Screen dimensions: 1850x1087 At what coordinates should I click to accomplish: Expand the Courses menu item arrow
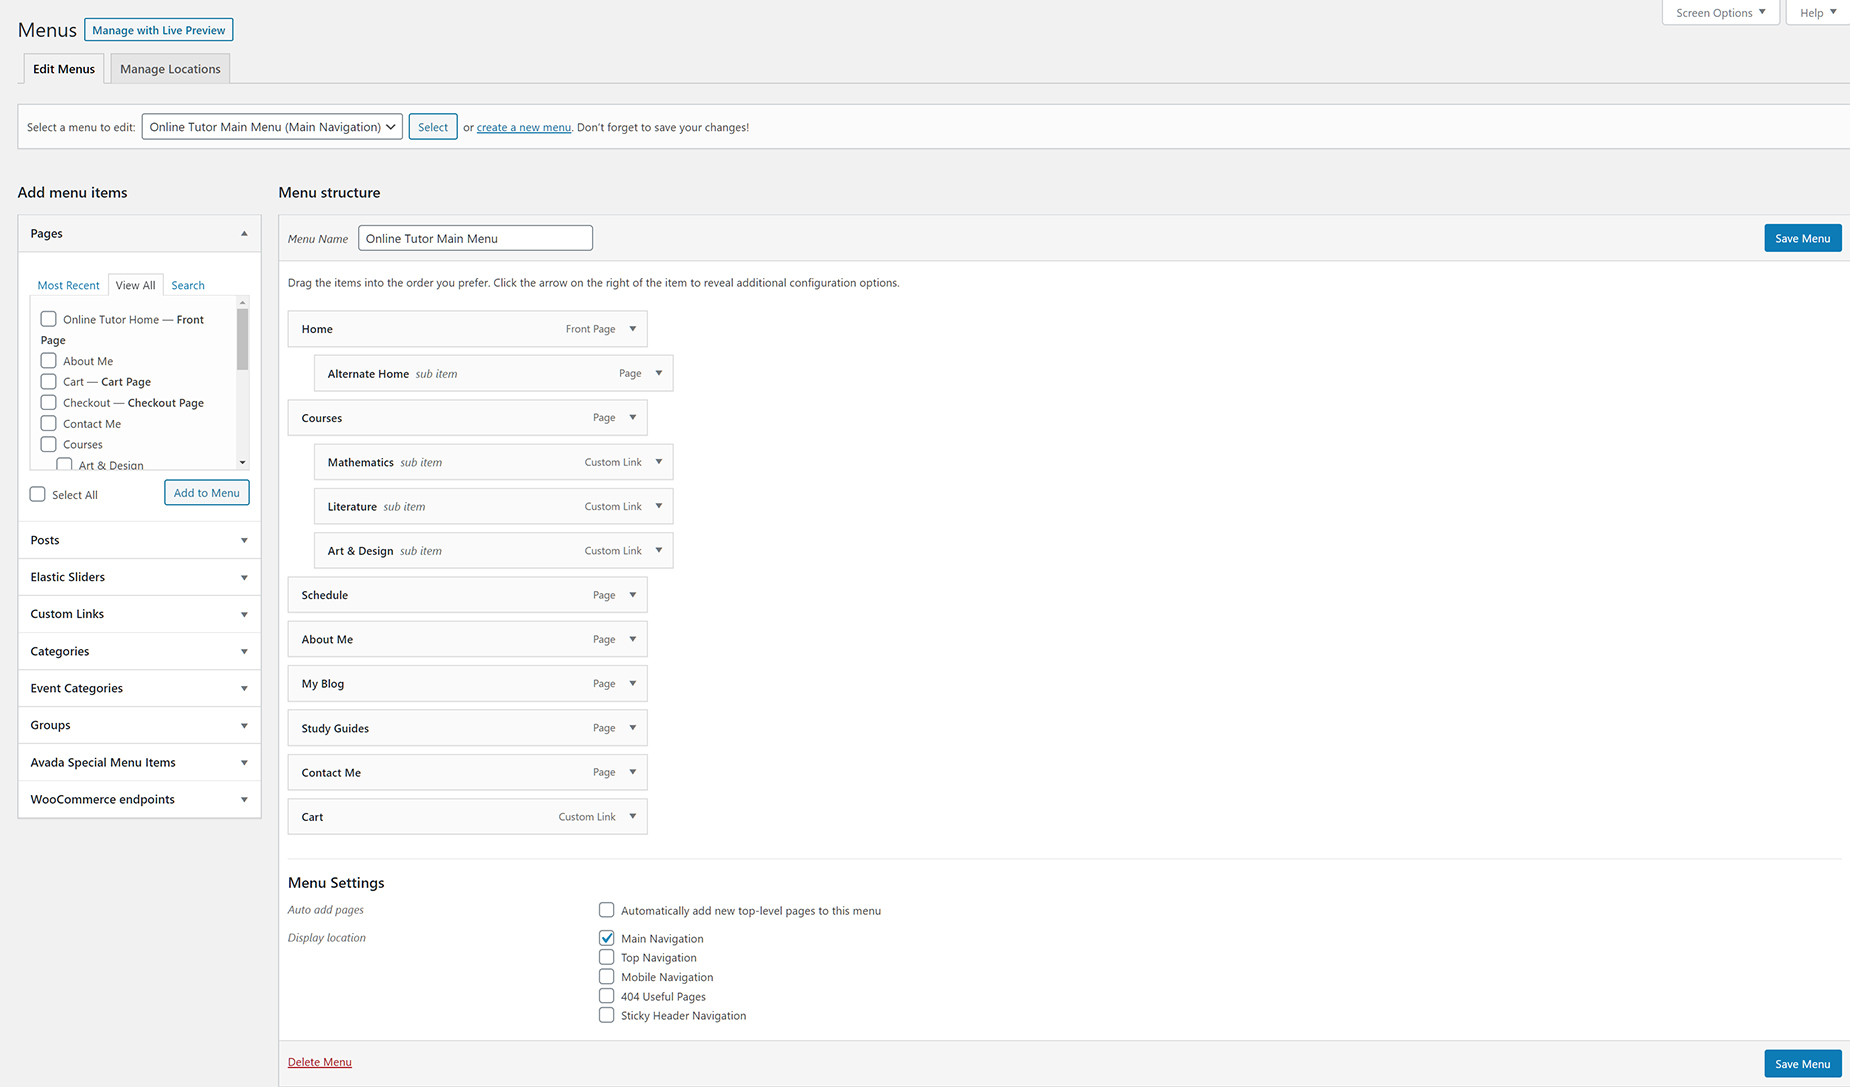(632, 418)
